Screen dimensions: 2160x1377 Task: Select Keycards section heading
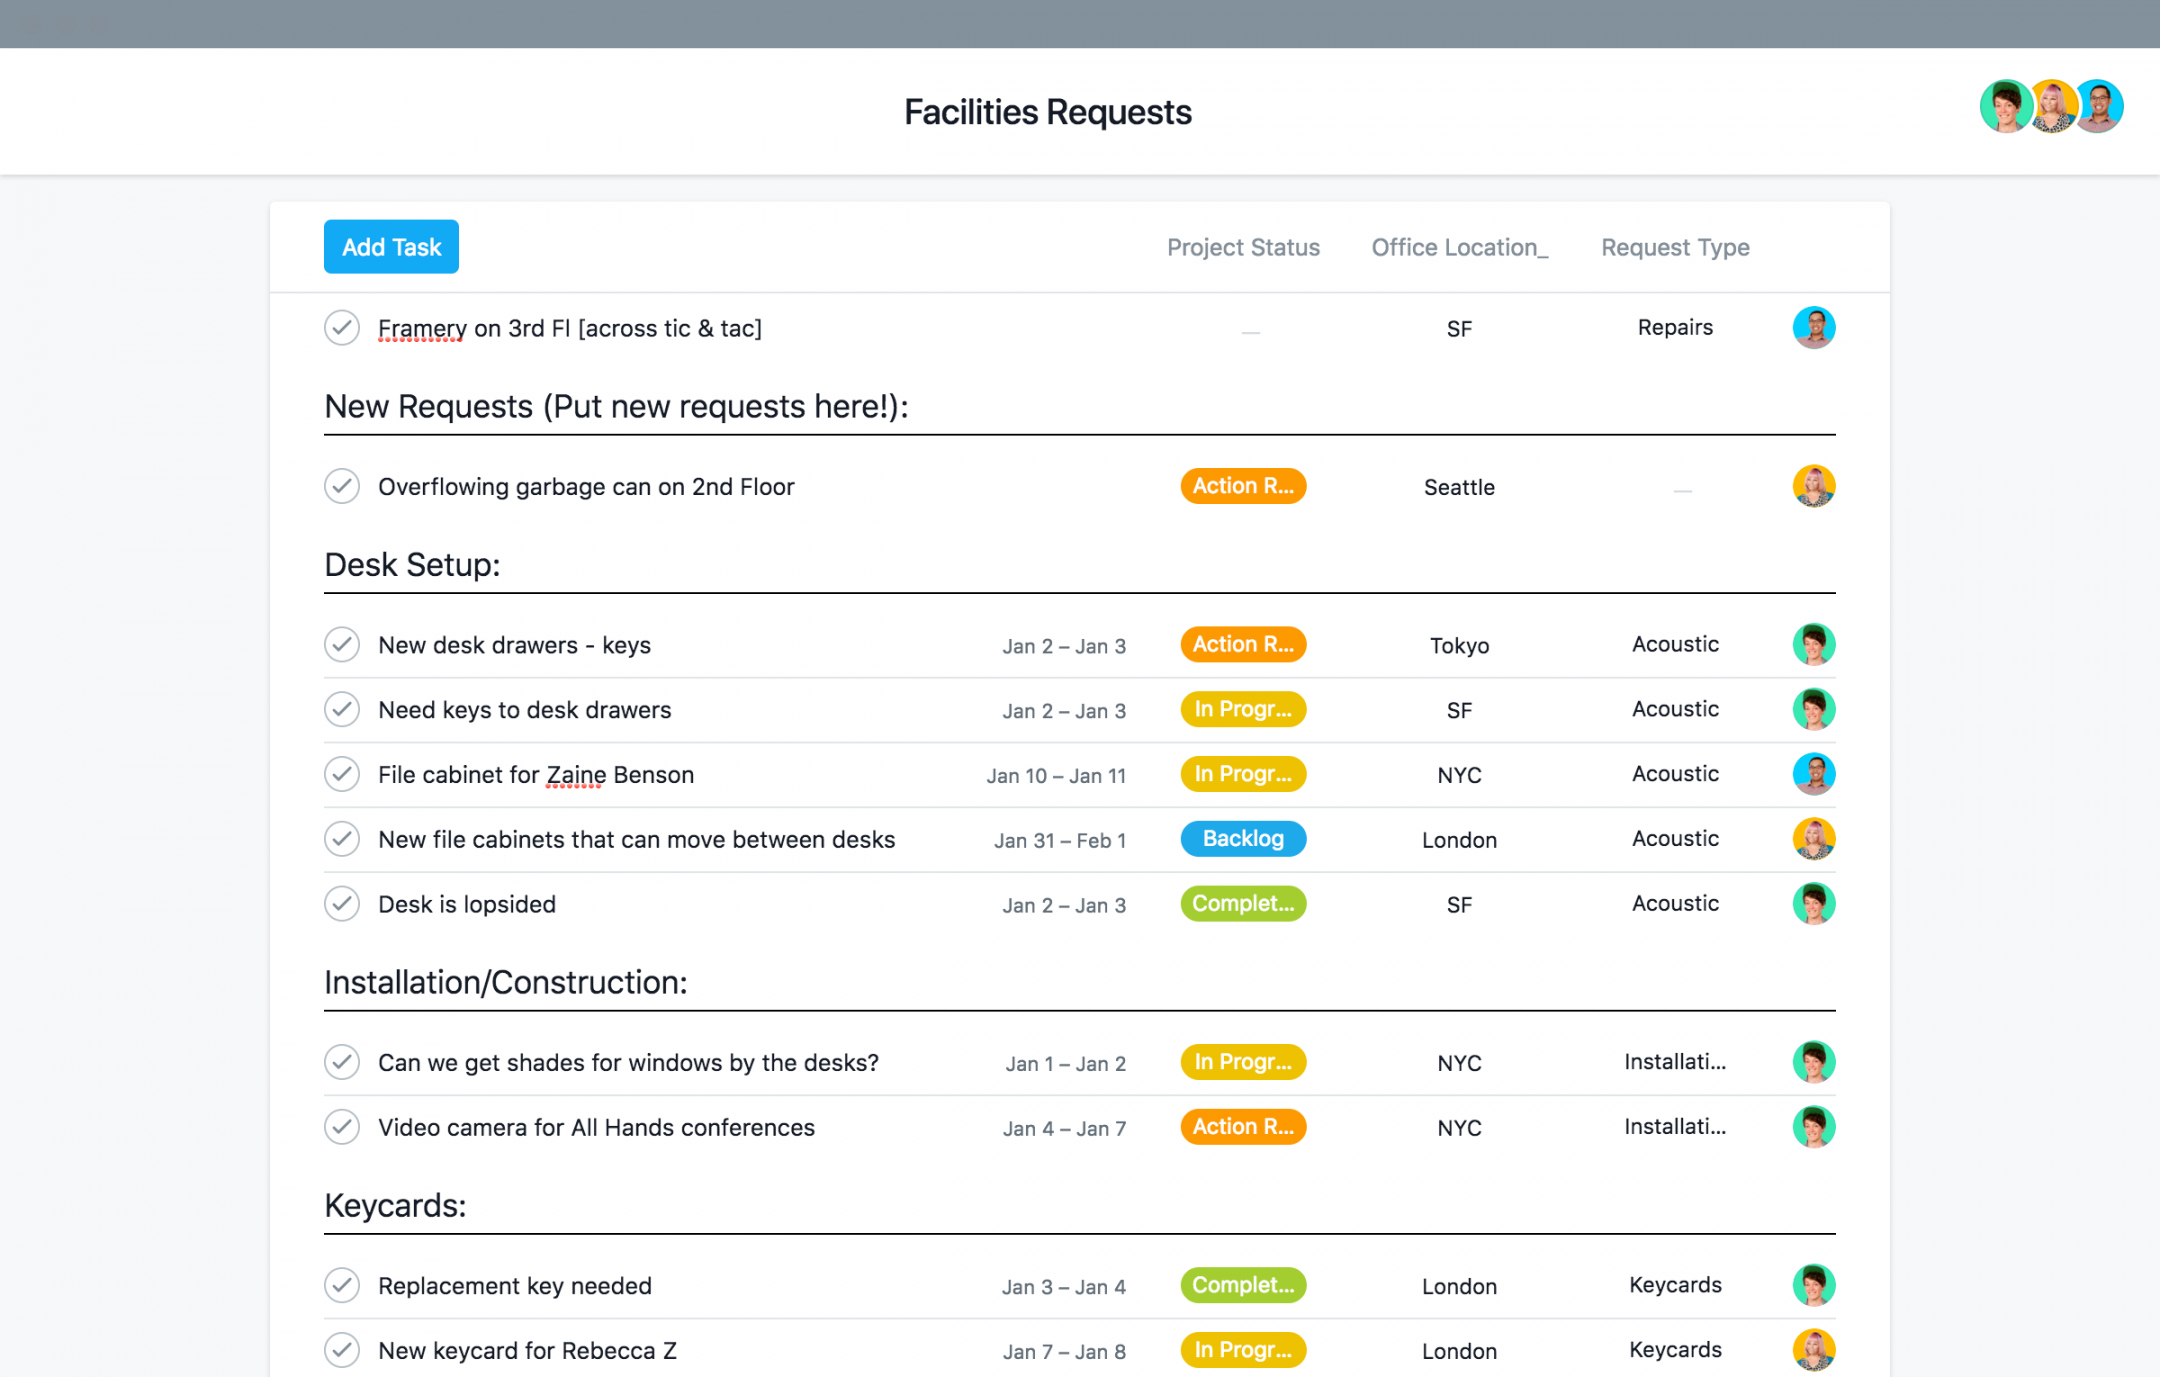[x=395, y=1206]
